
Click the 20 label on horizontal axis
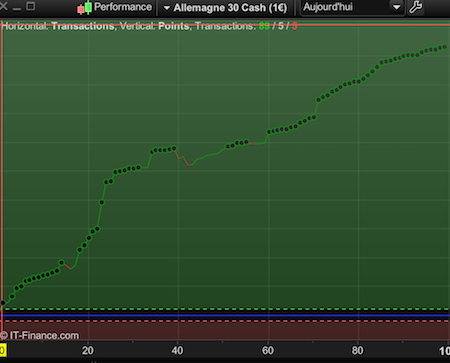(x=88, y=350)
